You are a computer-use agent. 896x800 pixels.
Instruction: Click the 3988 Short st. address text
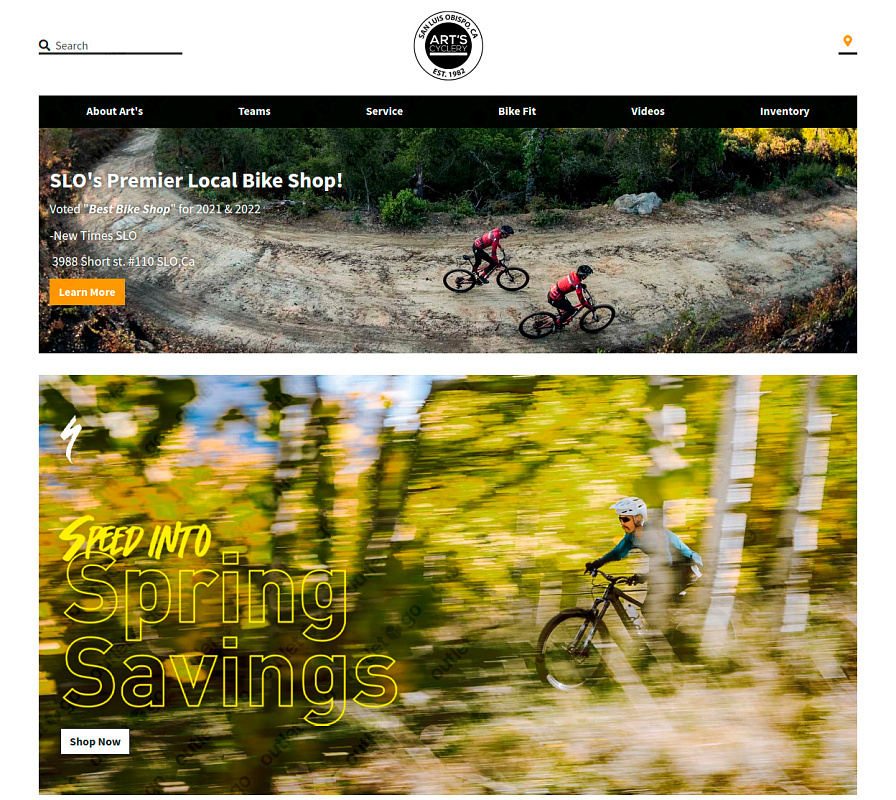click(123, 262)
